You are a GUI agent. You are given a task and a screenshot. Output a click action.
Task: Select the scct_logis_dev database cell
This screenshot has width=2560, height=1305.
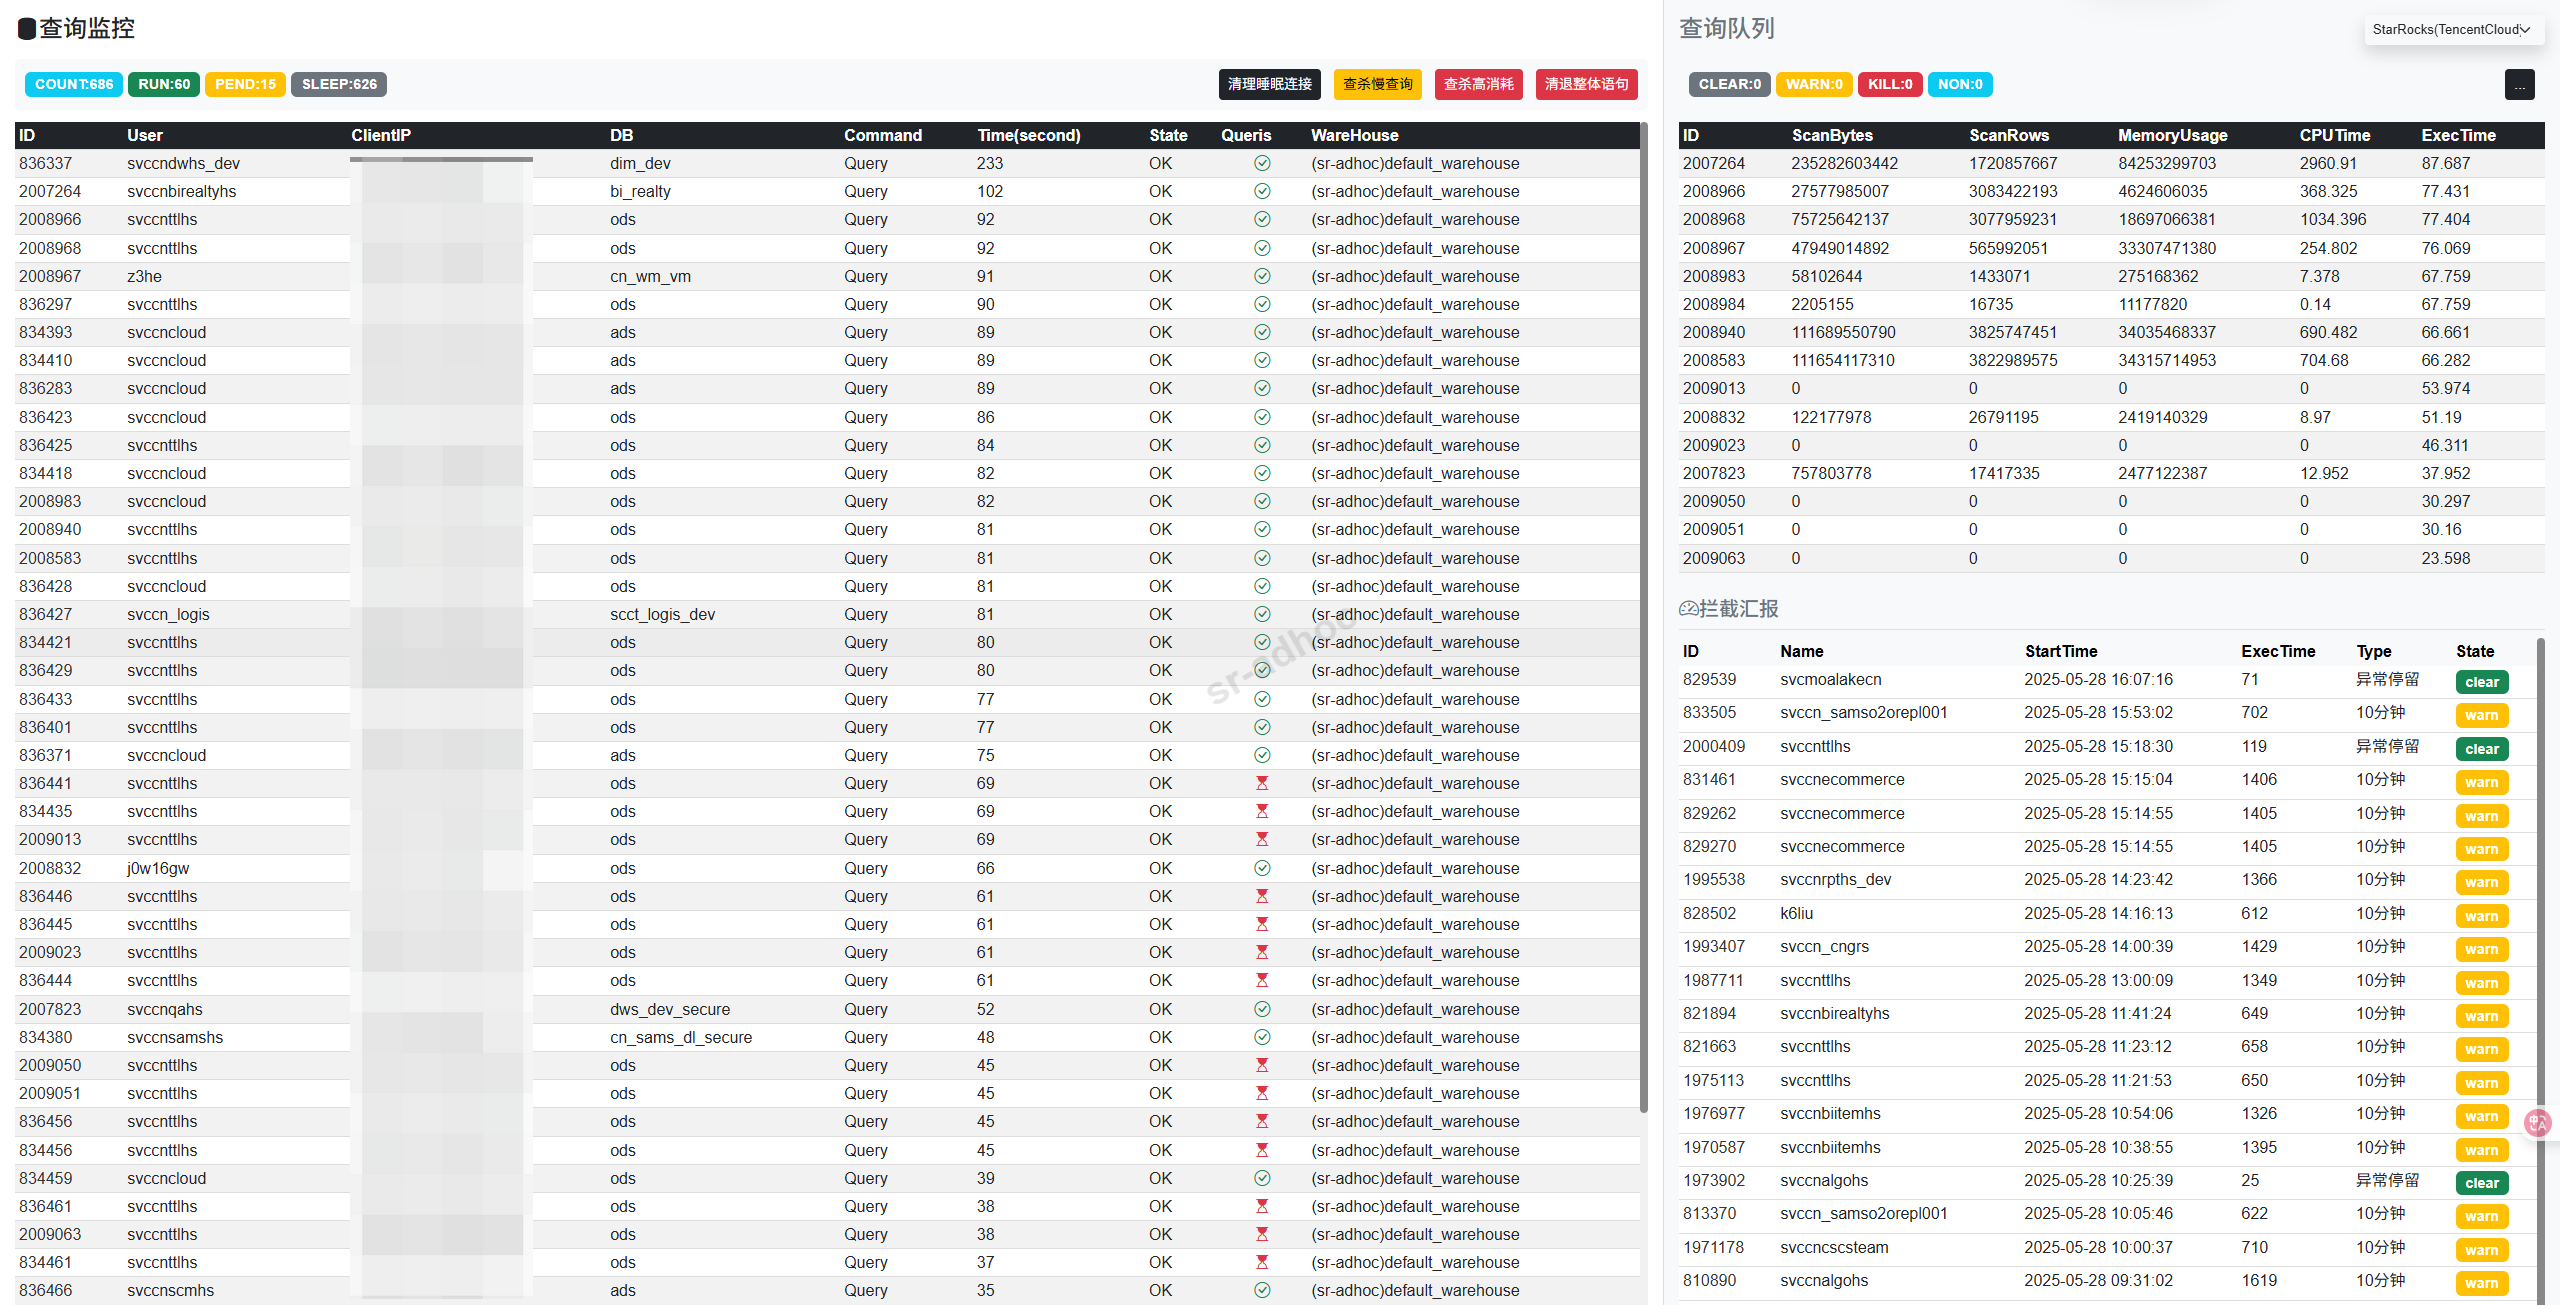pyautogui.click(x=662, y=614)
